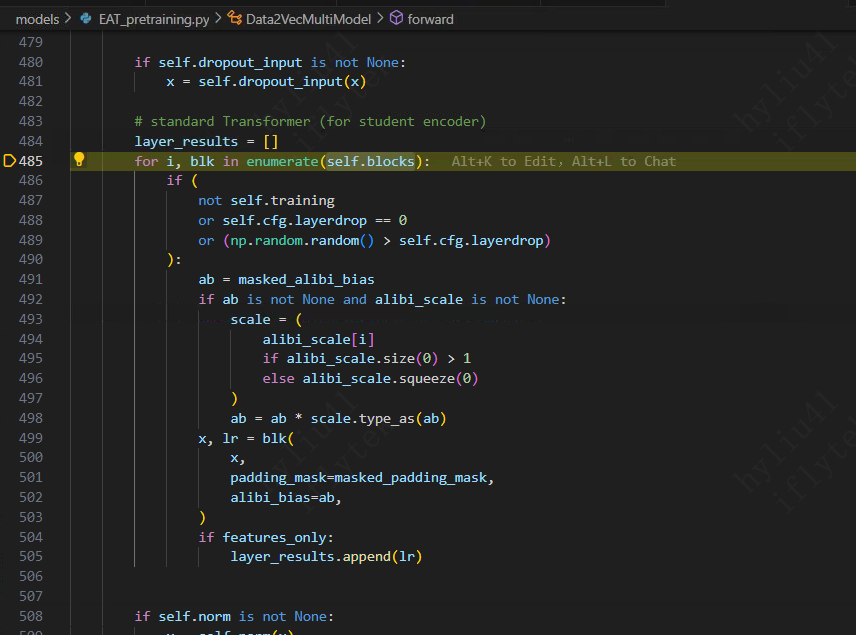Image resolution: width=856 pixels, height=635 pixels.
Task: Click line number 508 in gutter
Action: pyautogui.click(x=31, y=616)
